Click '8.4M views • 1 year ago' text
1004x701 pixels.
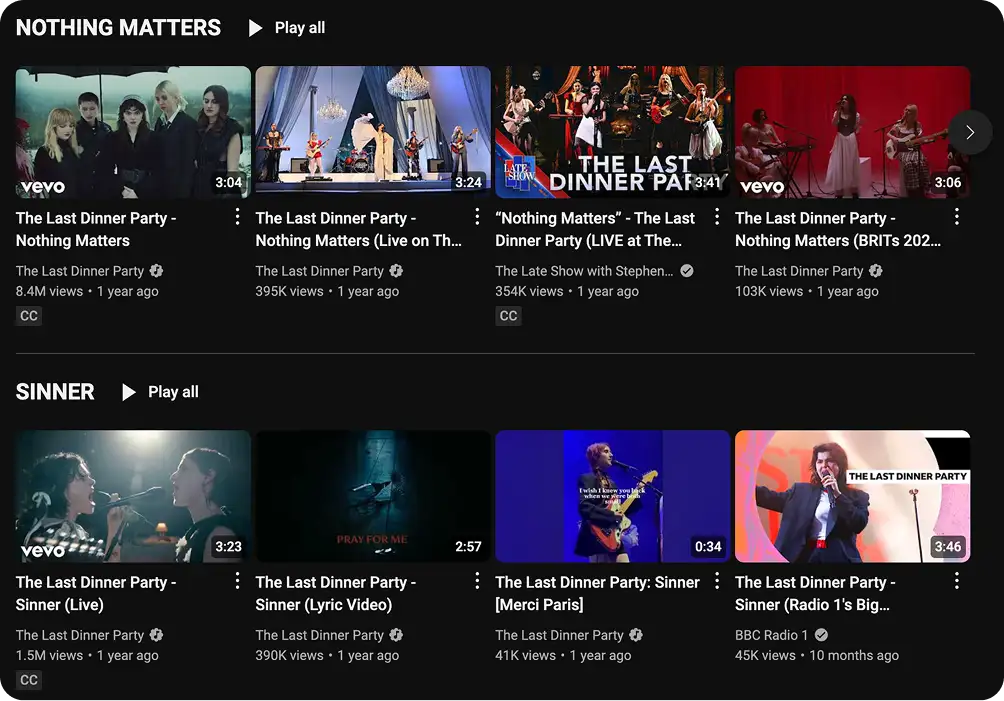coord(87,291)
